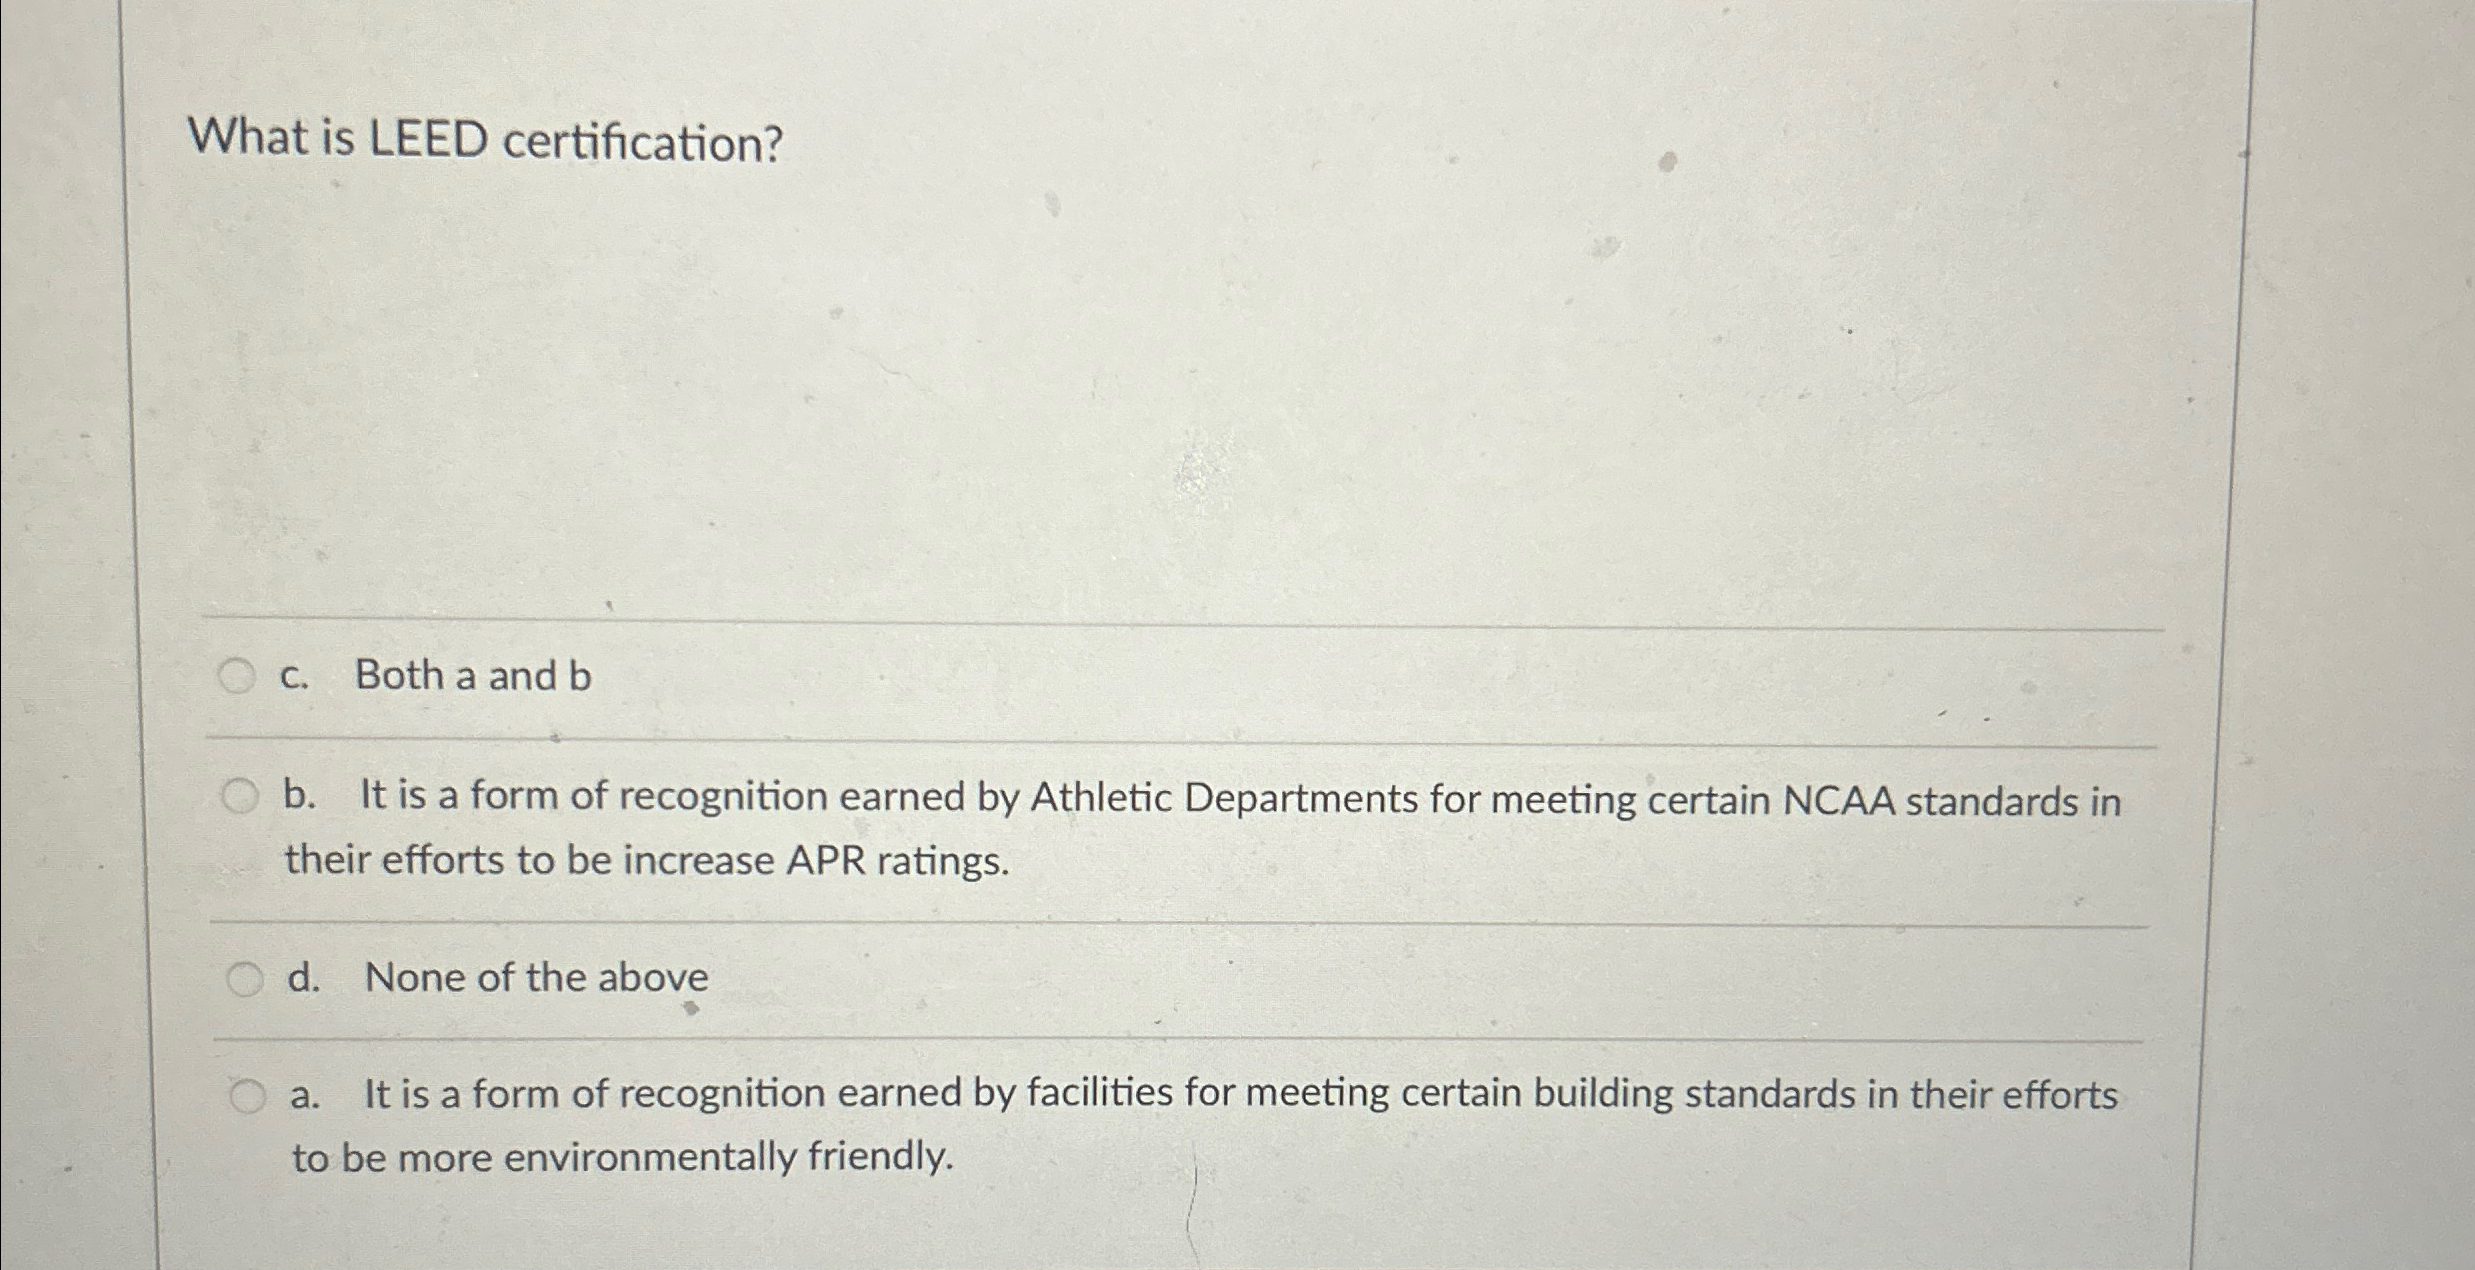Click the "b." letter label
2475x1270 pixels.
[x=299, y=796]
